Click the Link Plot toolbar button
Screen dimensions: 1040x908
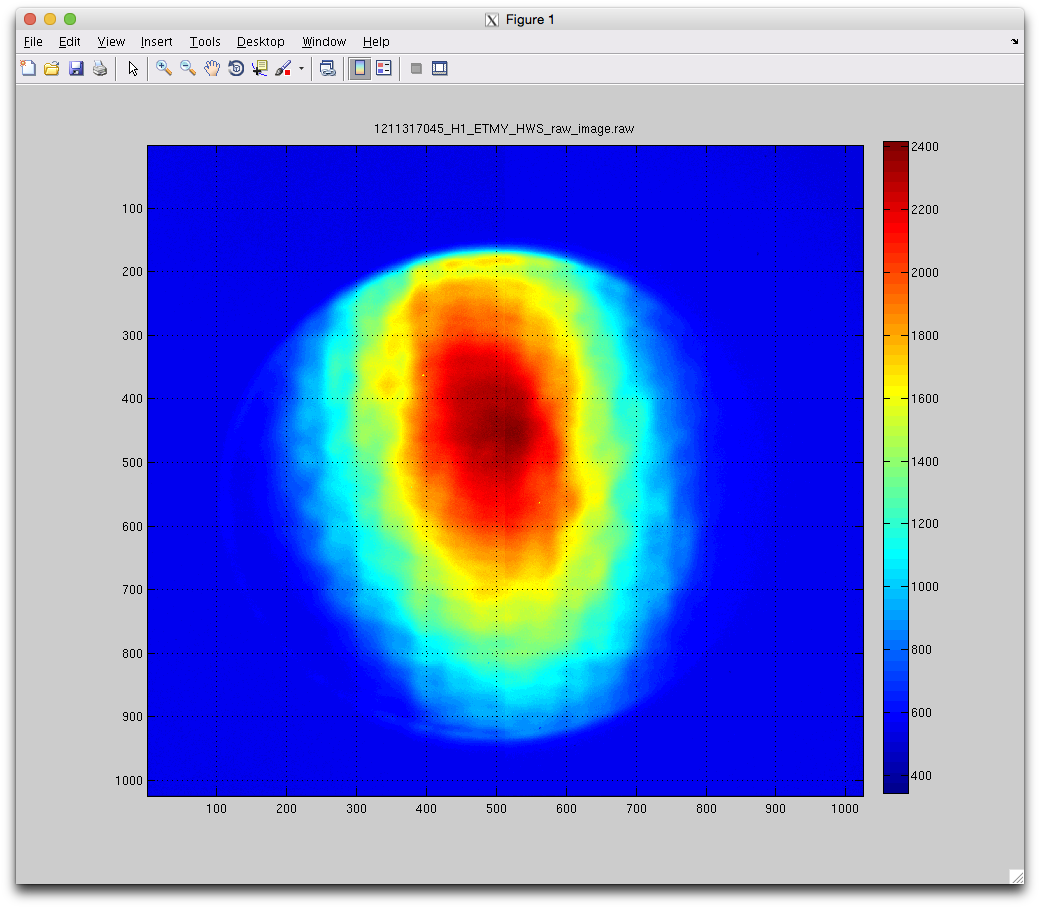327,69
